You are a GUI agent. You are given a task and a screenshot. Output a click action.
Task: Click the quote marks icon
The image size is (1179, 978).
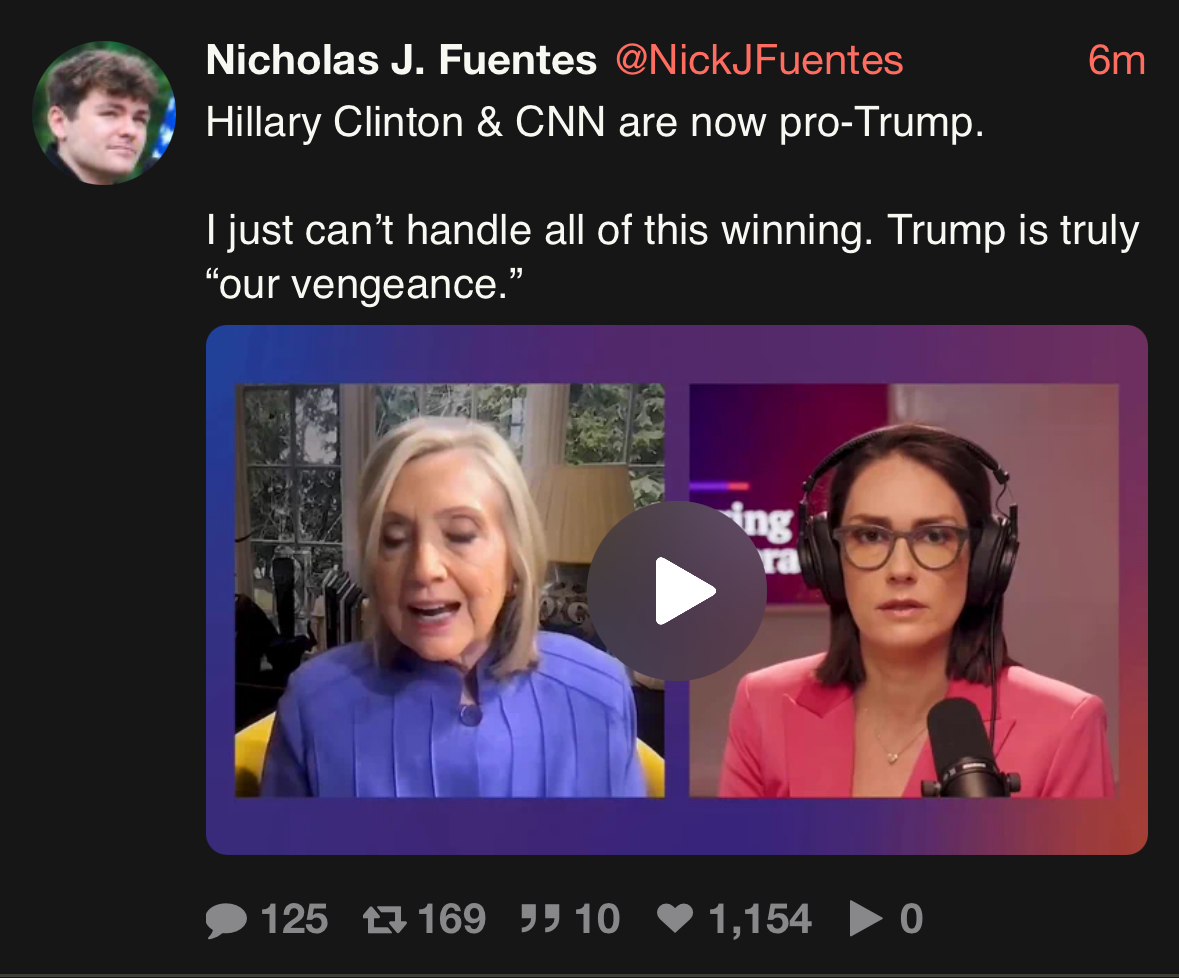(x=541, y=919)
